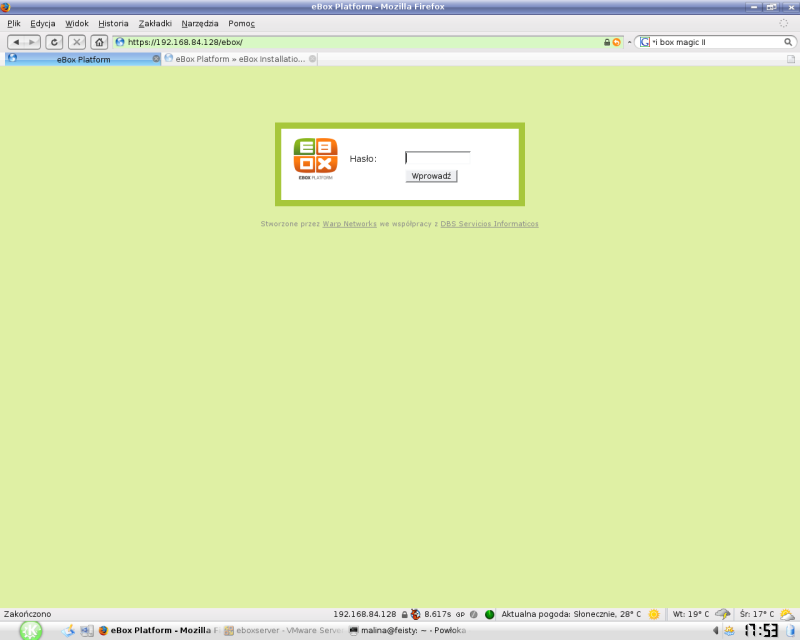Click the orange feed icon in the URL bar

point(616,42)
